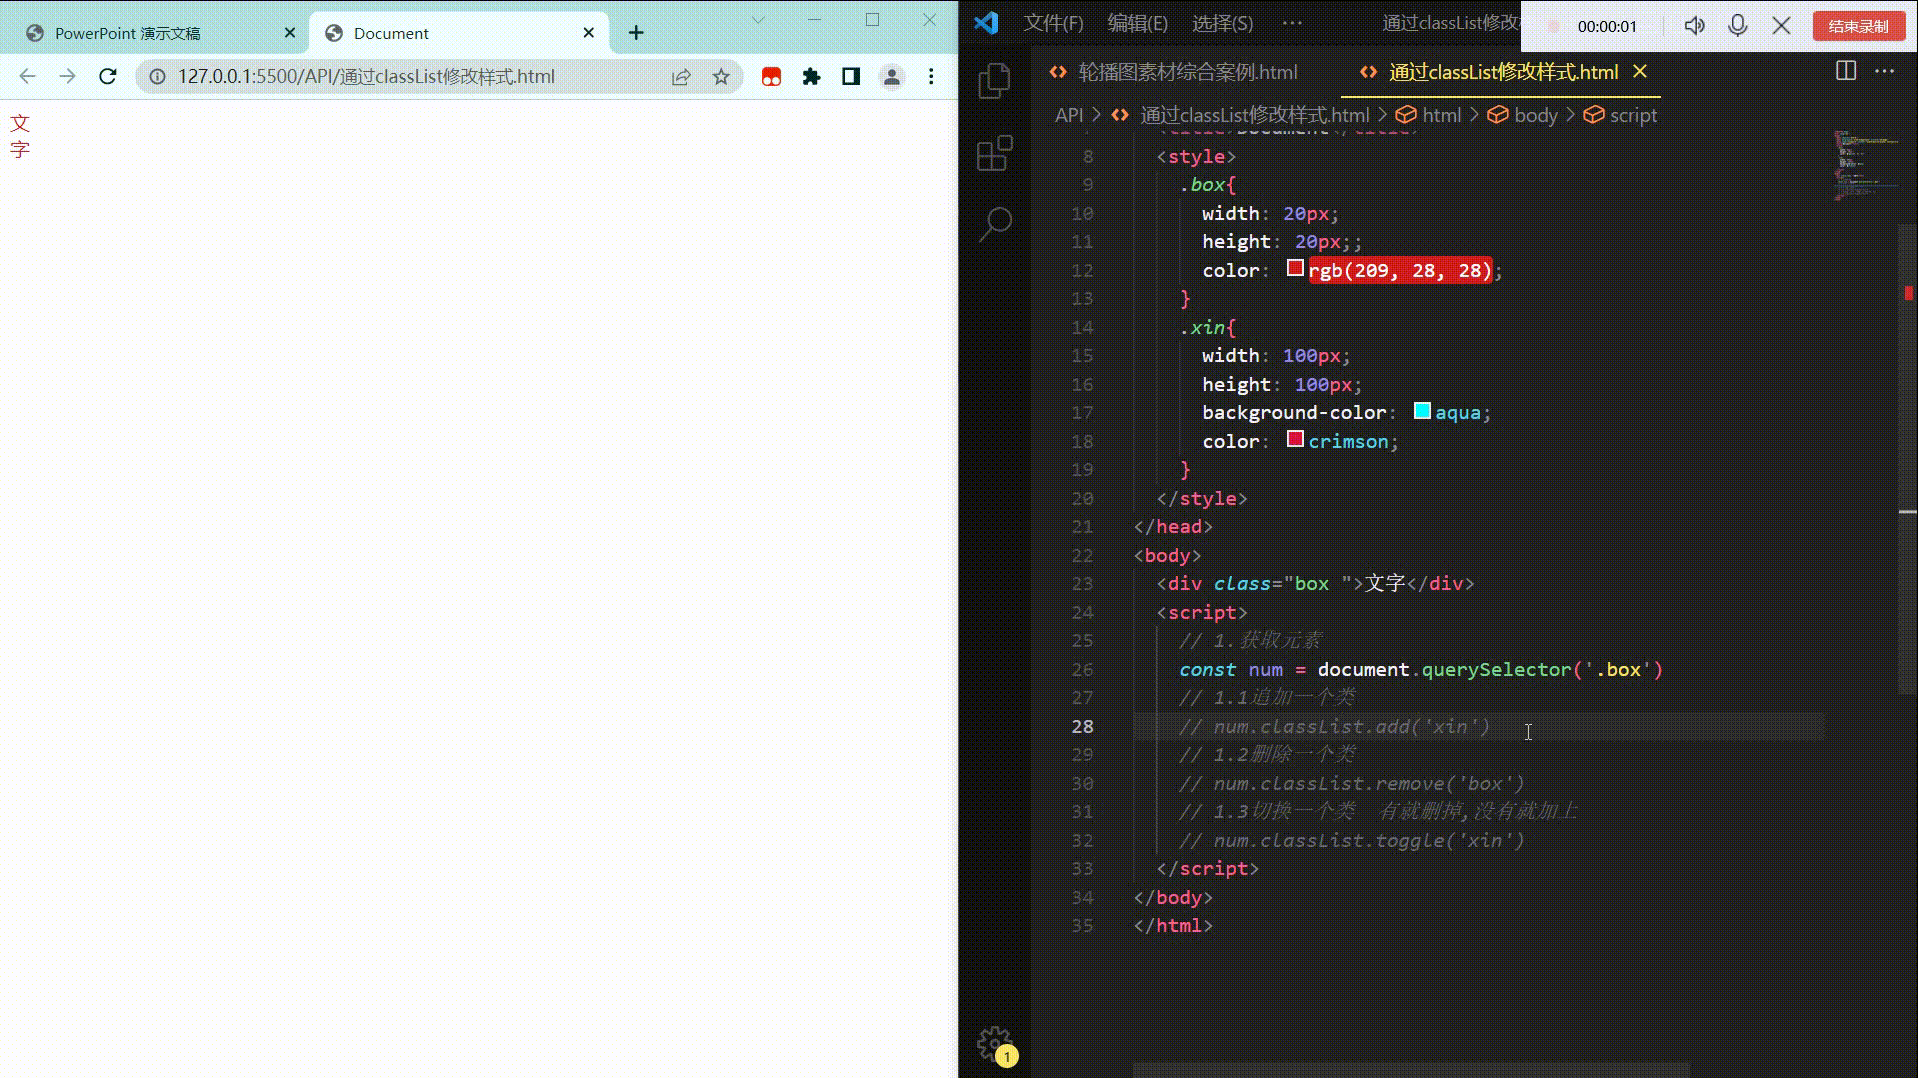The image size is (1918, 1078).
Task: Open the VS Code Explorer panel
Action: pyautogui.click(x=994, y=81)
